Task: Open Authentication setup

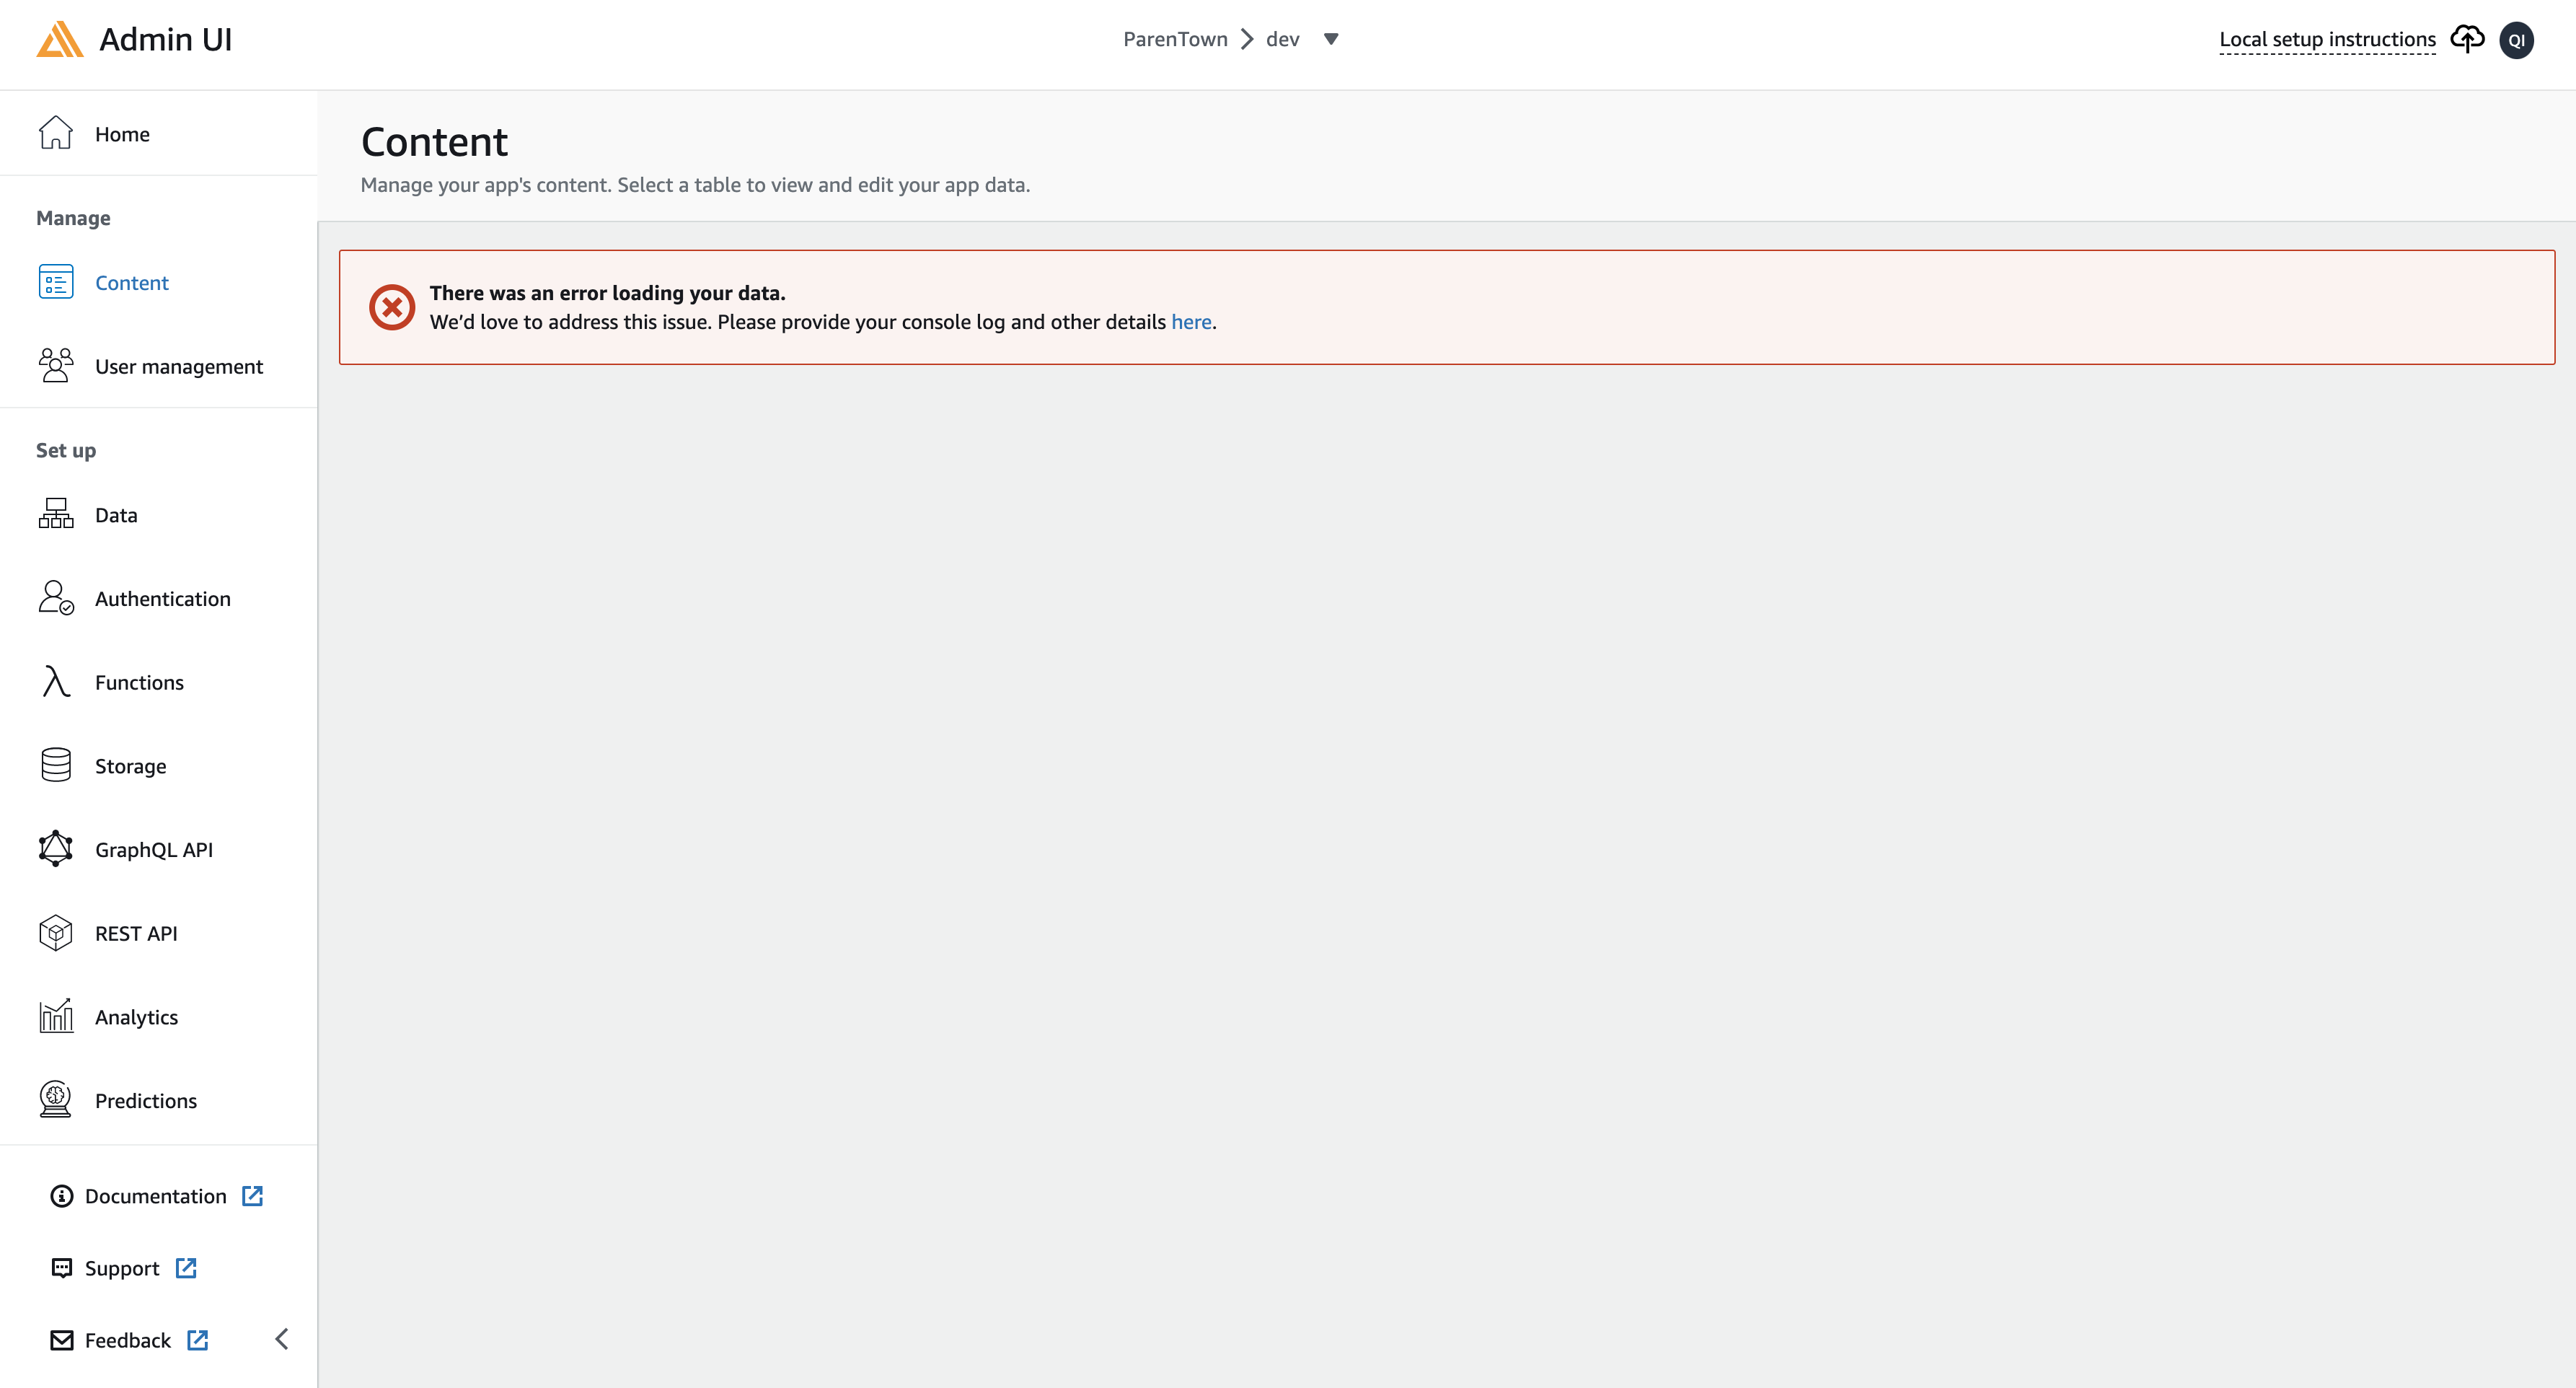Action: point(163,598)
